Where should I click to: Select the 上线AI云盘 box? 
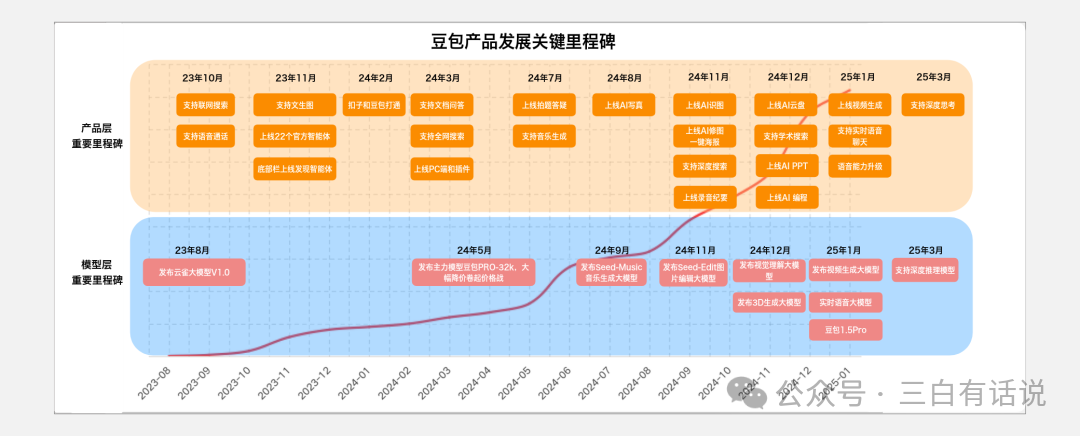(x=787, y=105)
